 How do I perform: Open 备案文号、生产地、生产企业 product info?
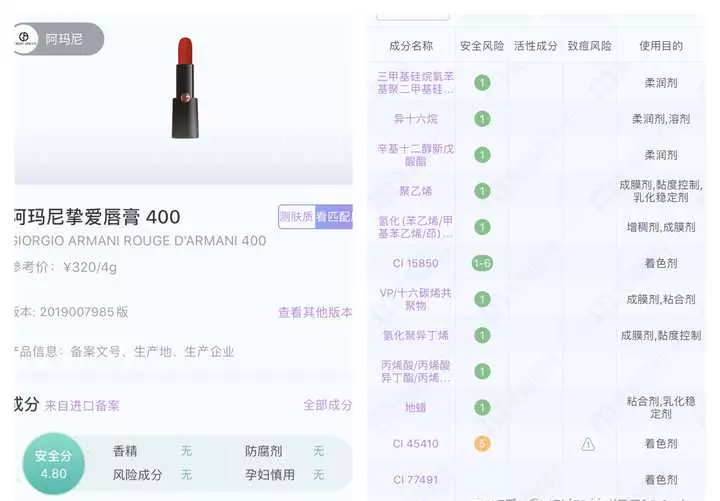(x=152, y=352)
